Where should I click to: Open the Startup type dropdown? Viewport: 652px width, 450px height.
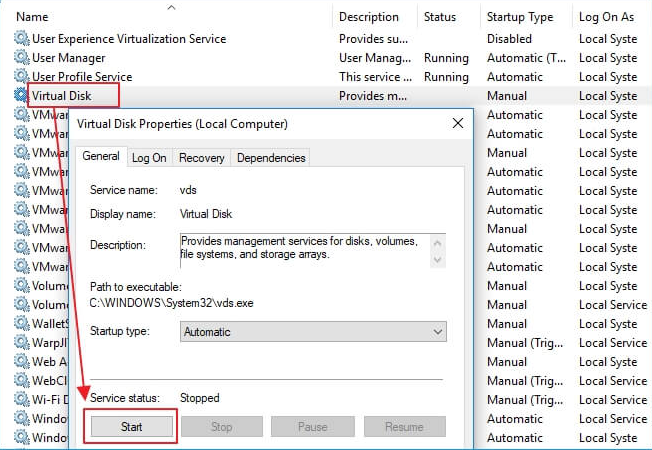pos(313,331)
